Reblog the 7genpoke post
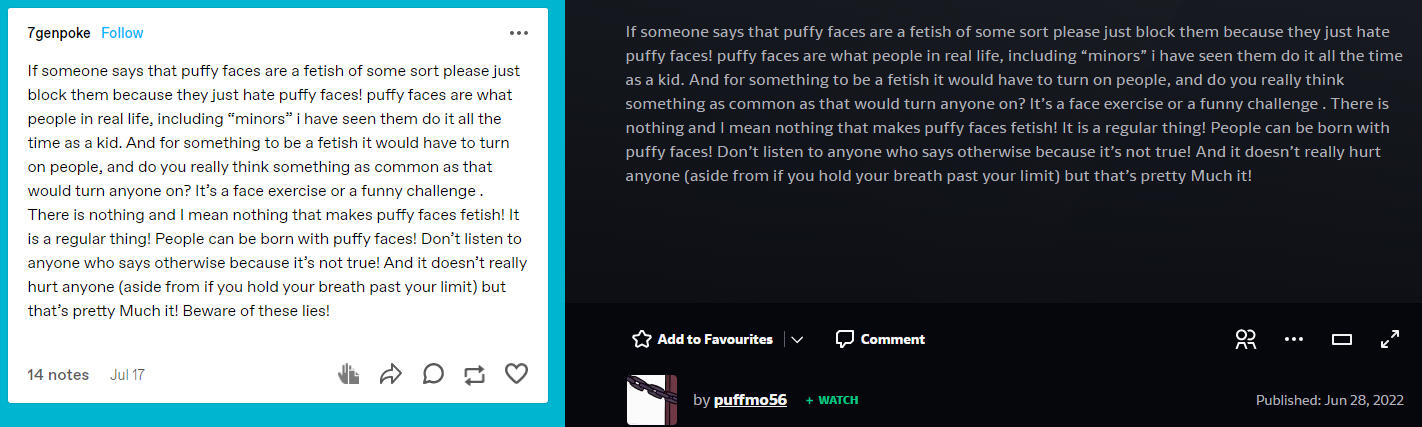Image resolution: width=1422 pixels, height=427 pixels. pos(474,374)
